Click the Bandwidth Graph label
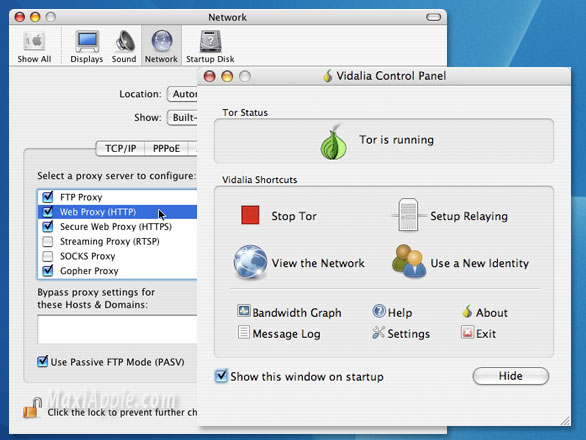 point(297,313)
